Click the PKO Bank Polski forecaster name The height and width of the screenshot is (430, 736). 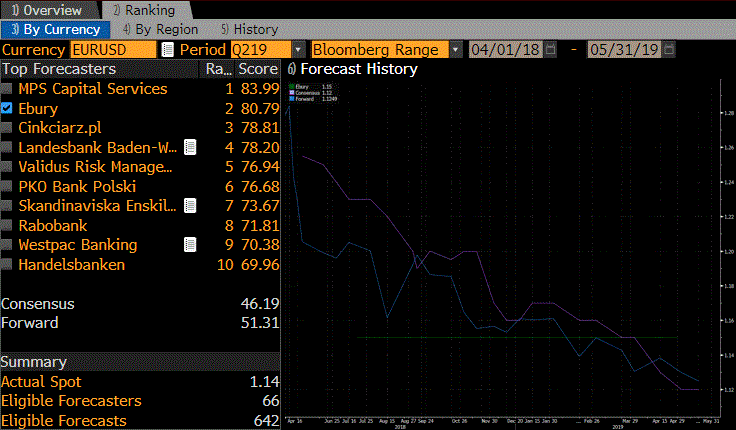(77, 186)
